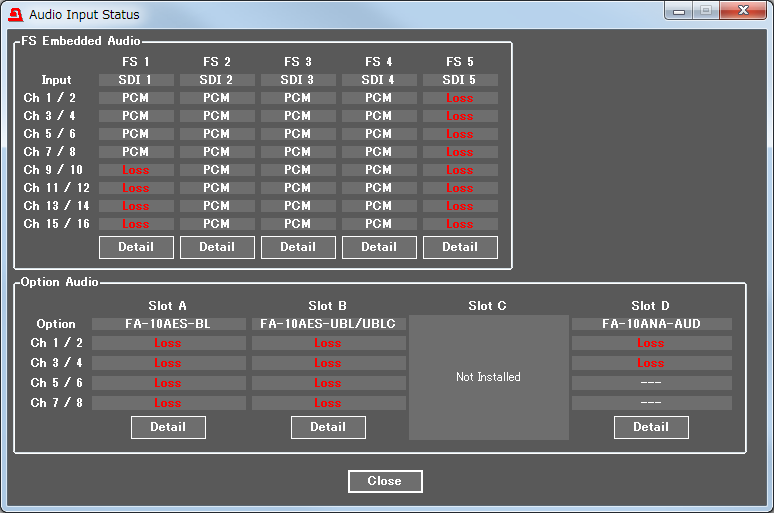Viewport: 774px width, 513px height.
Task: View Detail under the FS 4 column
Action: 379,247
